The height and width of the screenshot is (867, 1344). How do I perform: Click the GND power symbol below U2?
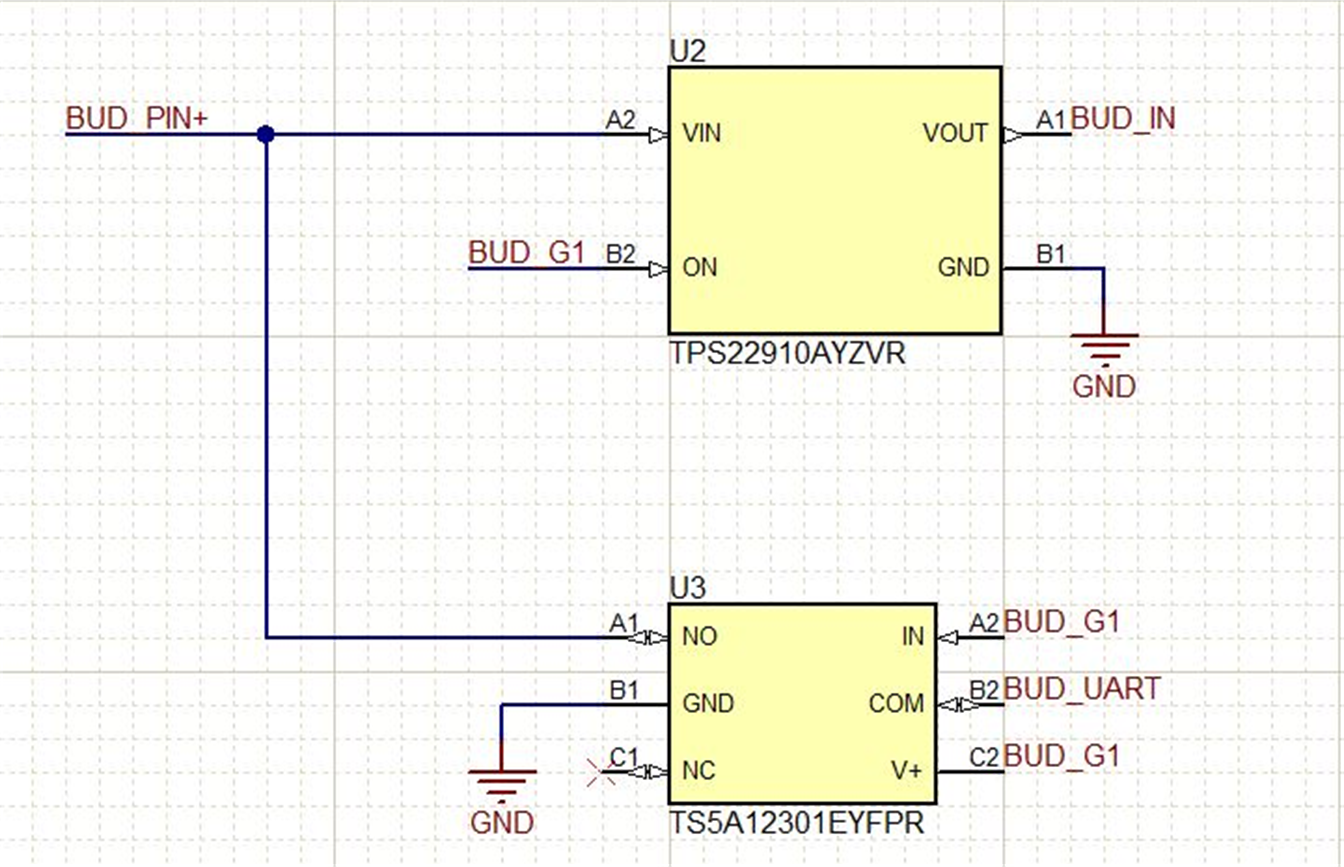(x=1104, y=348)
